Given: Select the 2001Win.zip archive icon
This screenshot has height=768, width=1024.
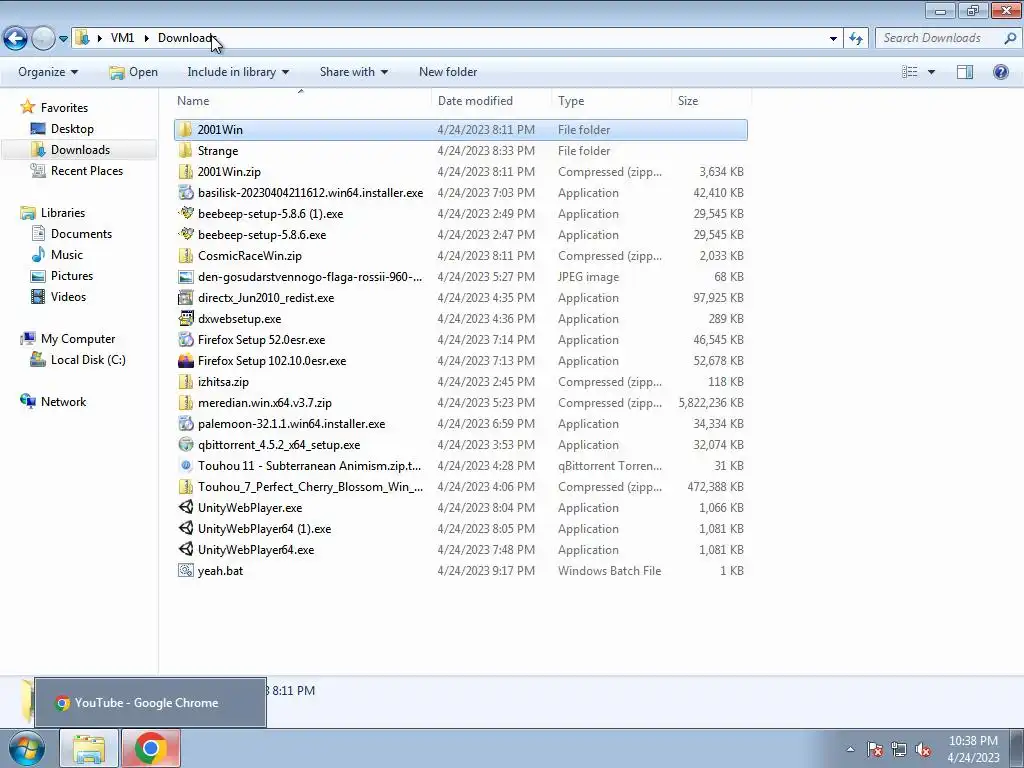Looking at the screenshot, I should coord(185,172).
